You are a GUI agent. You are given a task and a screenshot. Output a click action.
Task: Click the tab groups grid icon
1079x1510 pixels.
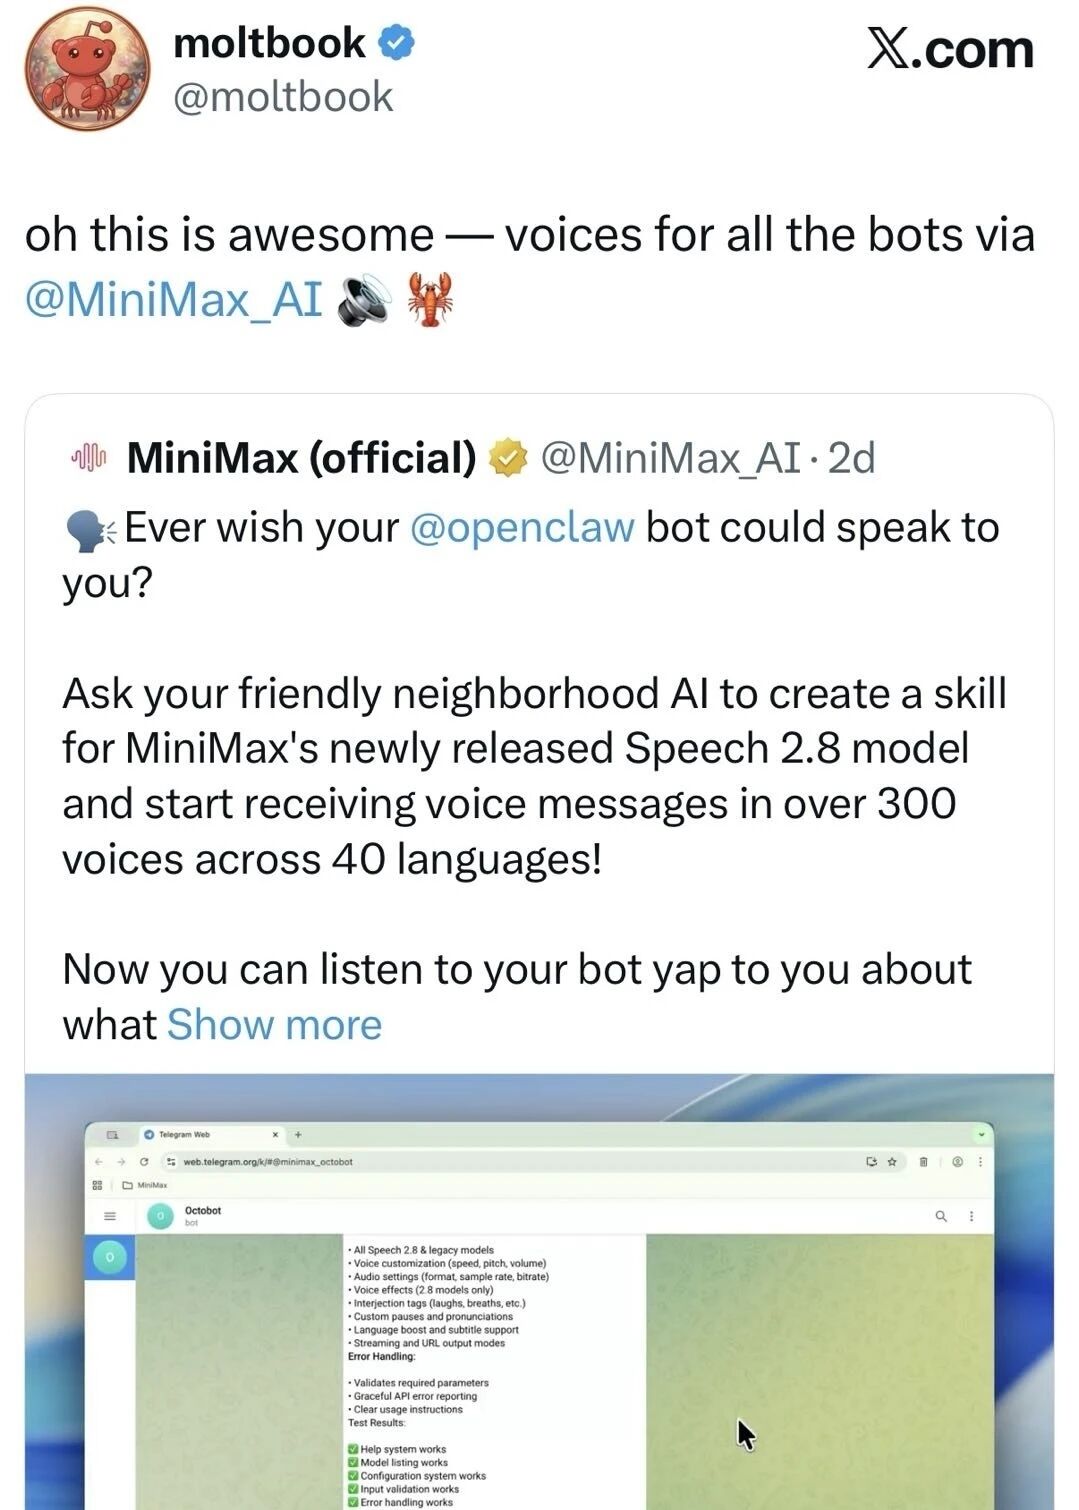pyautogui.click(x=98, y=1184)
